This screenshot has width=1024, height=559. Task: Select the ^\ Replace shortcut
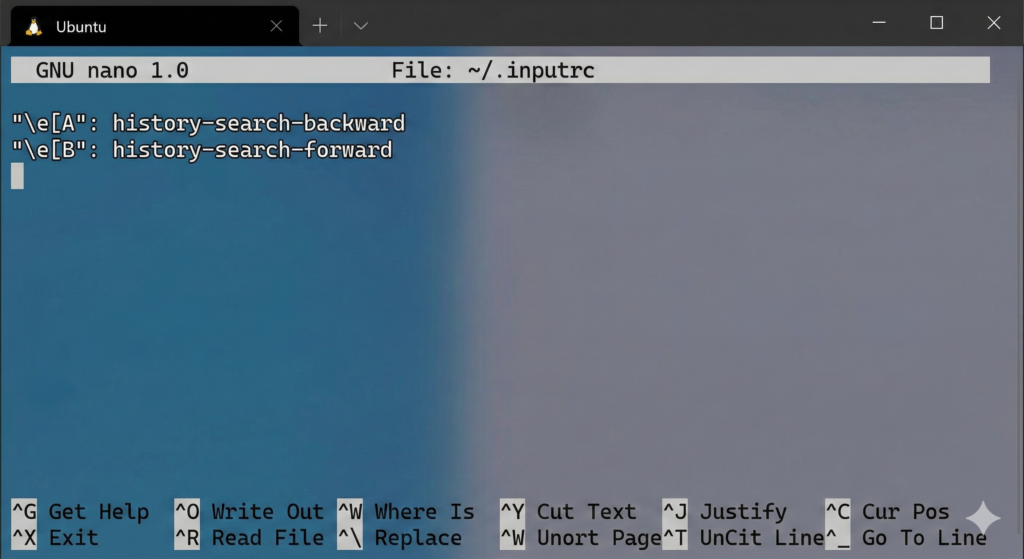400,538
